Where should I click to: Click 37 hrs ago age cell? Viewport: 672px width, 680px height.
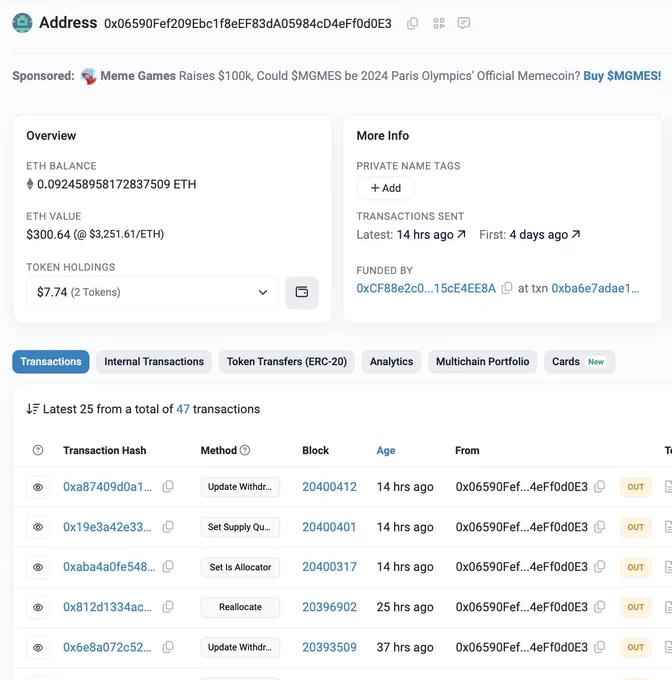[405, 647]
